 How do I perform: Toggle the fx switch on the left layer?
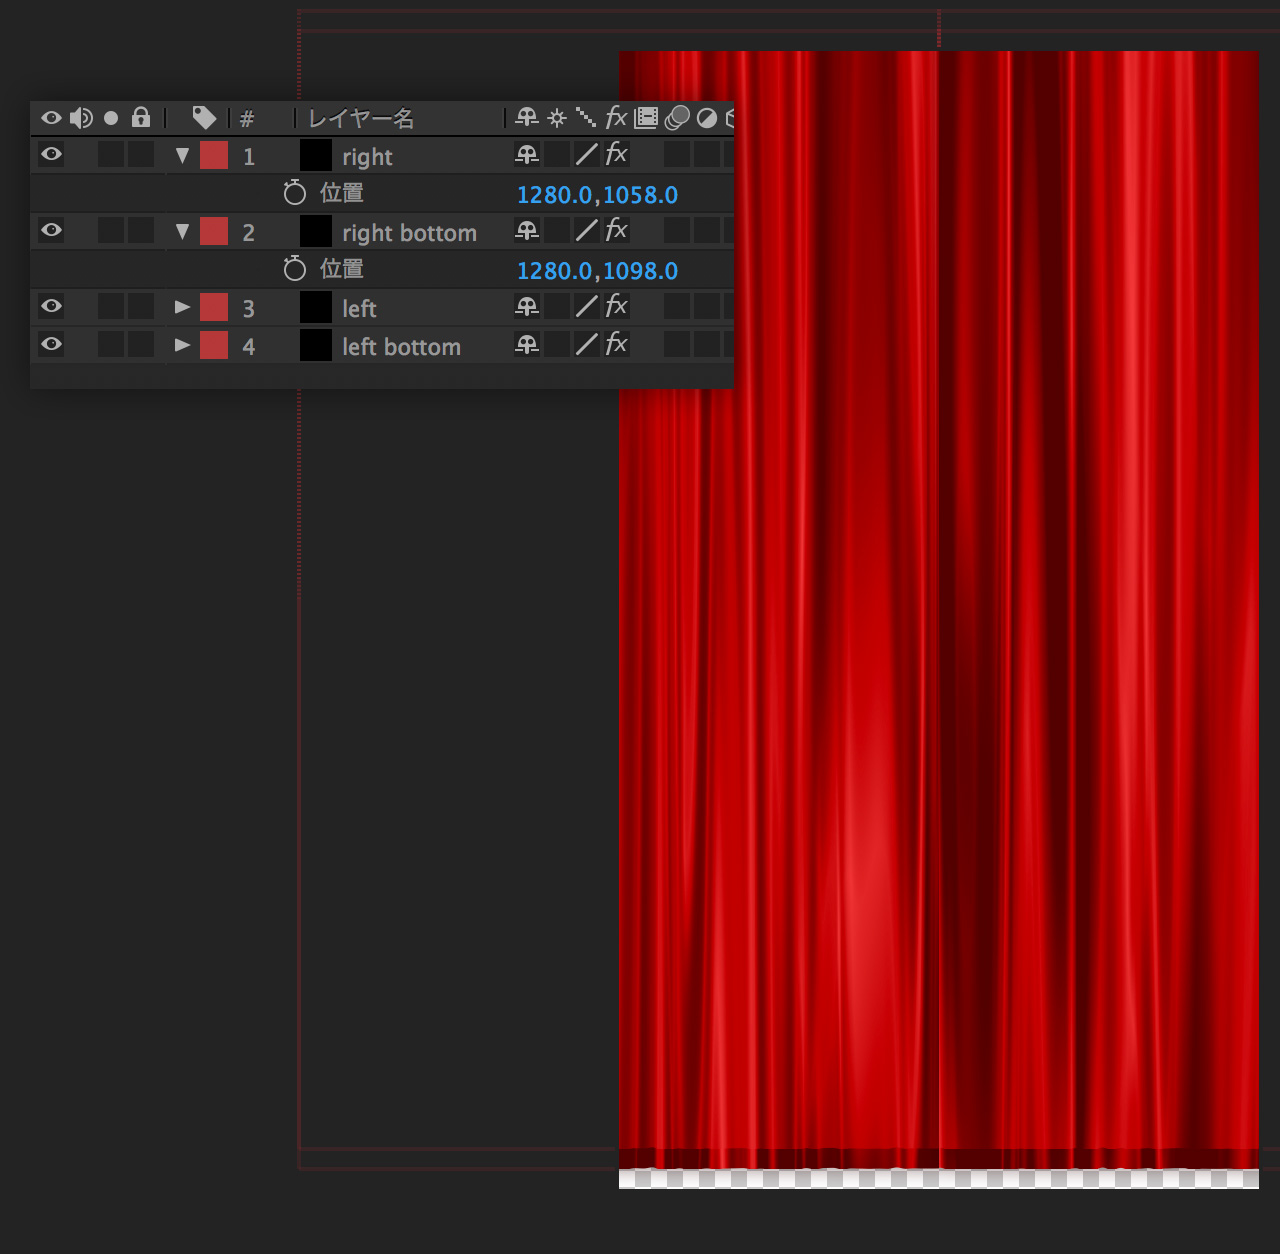click(x=616, y=306)
